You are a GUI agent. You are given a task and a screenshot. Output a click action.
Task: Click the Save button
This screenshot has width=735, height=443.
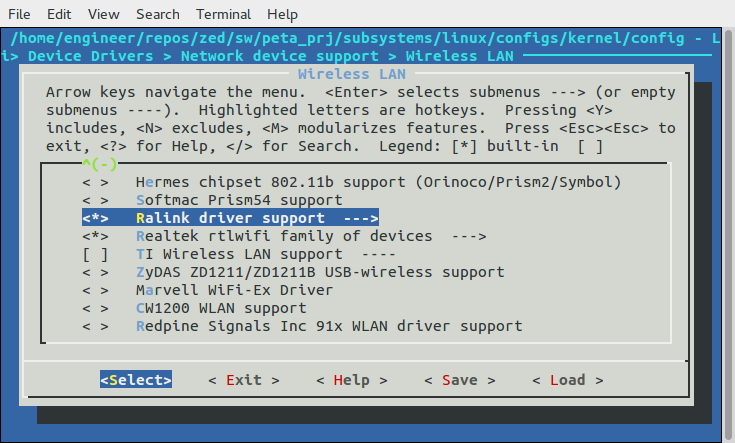coord(459,380)
